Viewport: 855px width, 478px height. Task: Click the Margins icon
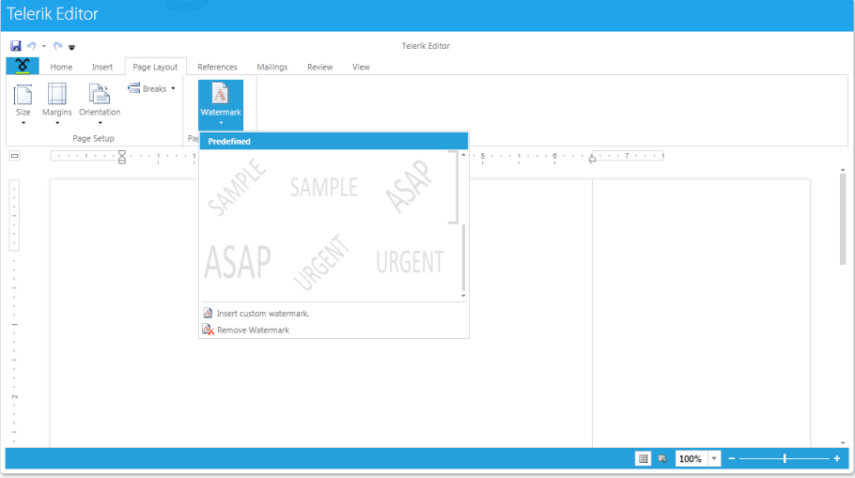coord(57,94)
